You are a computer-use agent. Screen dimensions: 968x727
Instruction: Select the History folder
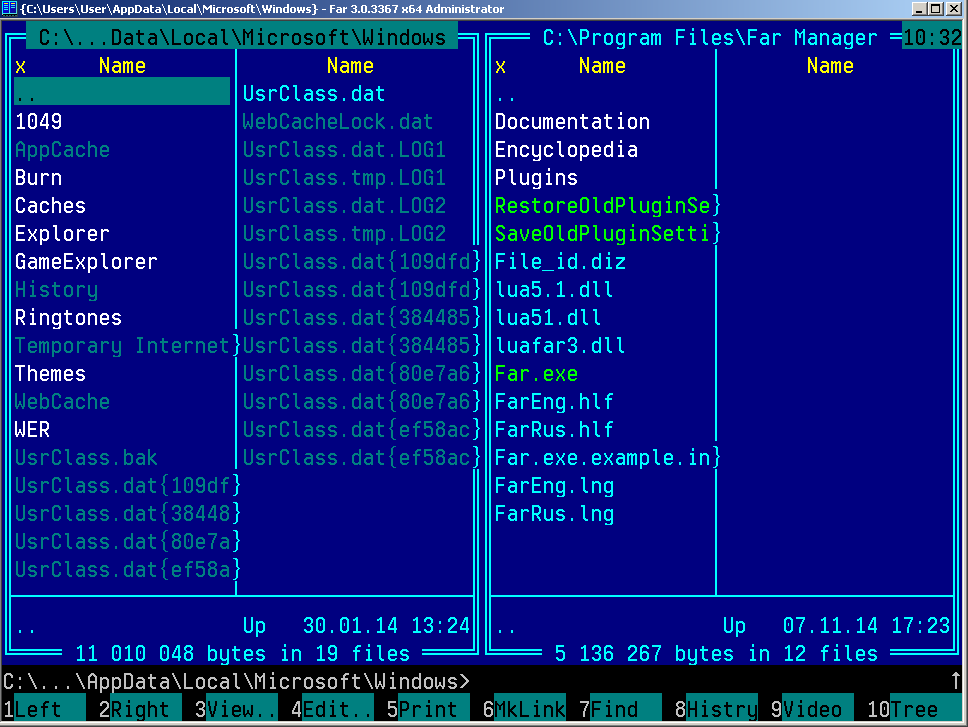pos(56,290)
